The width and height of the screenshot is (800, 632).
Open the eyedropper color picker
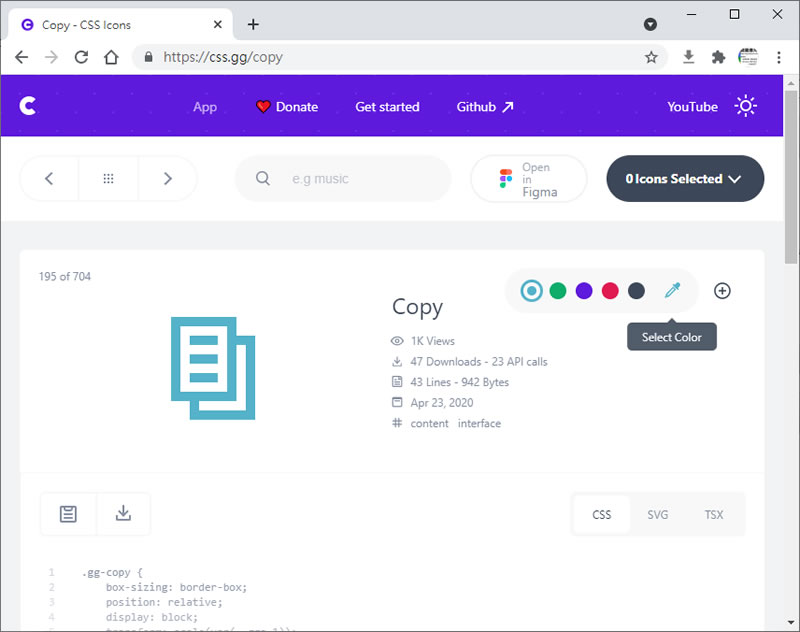coord(672,290)
